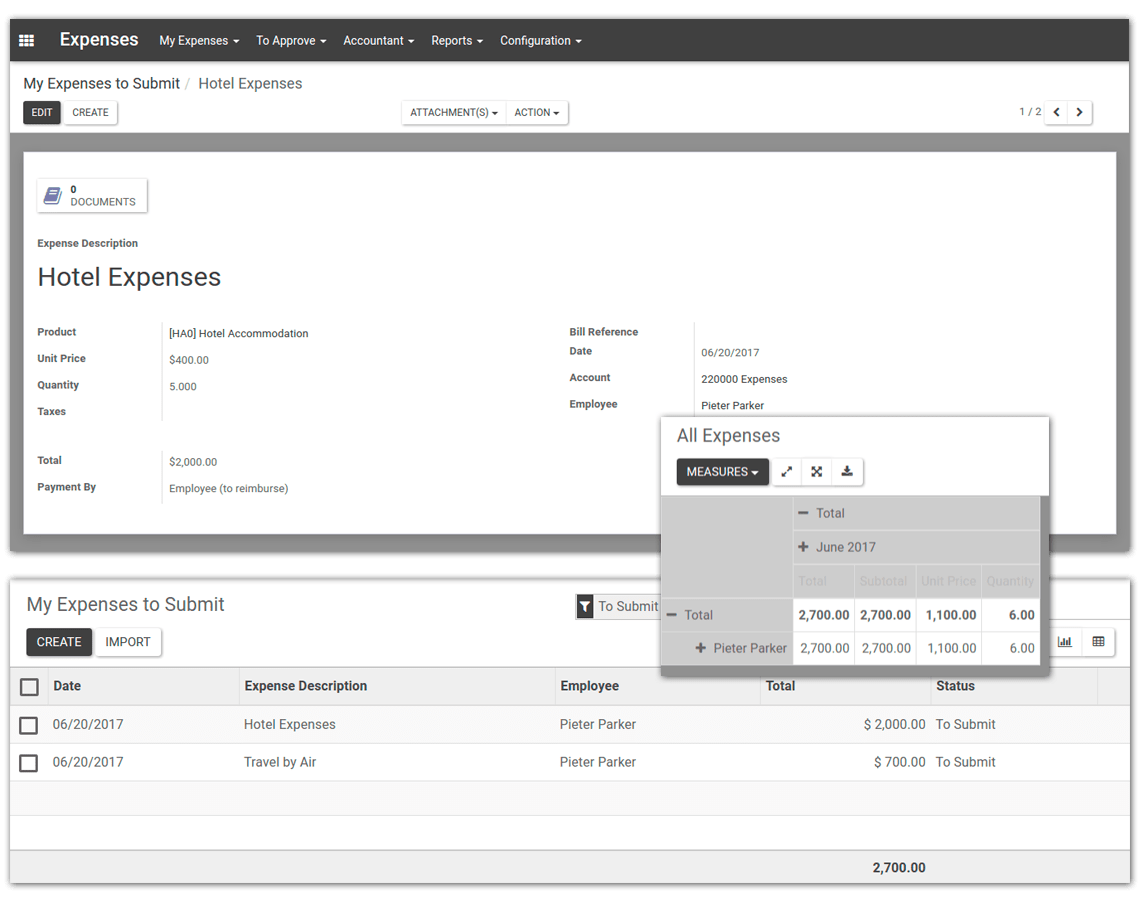Open the MEASURES dropdown
Viewport: 1140px width, 900px height.
722,471
